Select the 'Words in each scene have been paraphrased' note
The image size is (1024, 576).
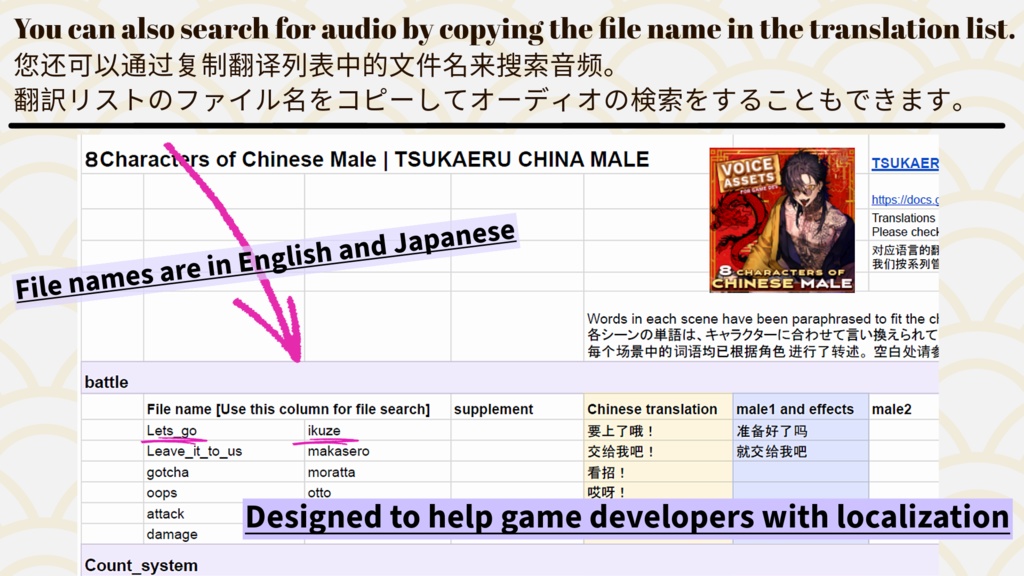coord(762,319)
